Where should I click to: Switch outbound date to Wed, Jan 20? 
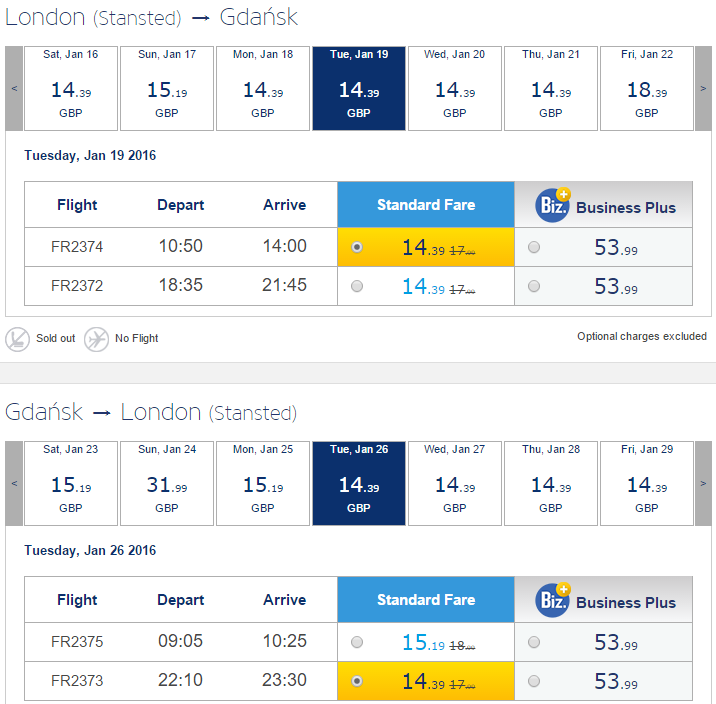[x=455, y=89]
